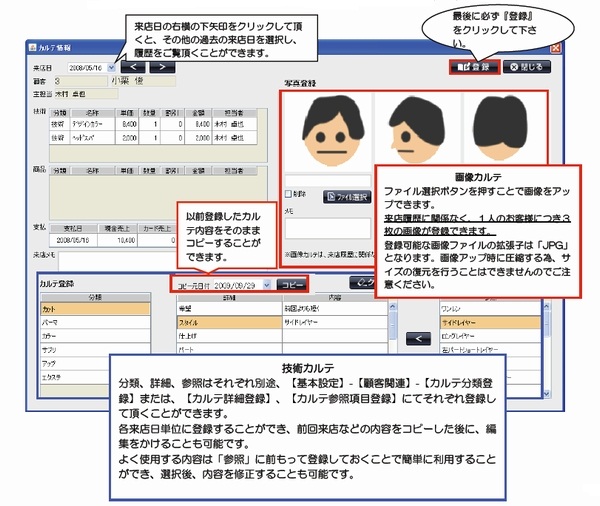
Task: Go to the next visit with the > arrow
Action: click(x=162, y=67)
